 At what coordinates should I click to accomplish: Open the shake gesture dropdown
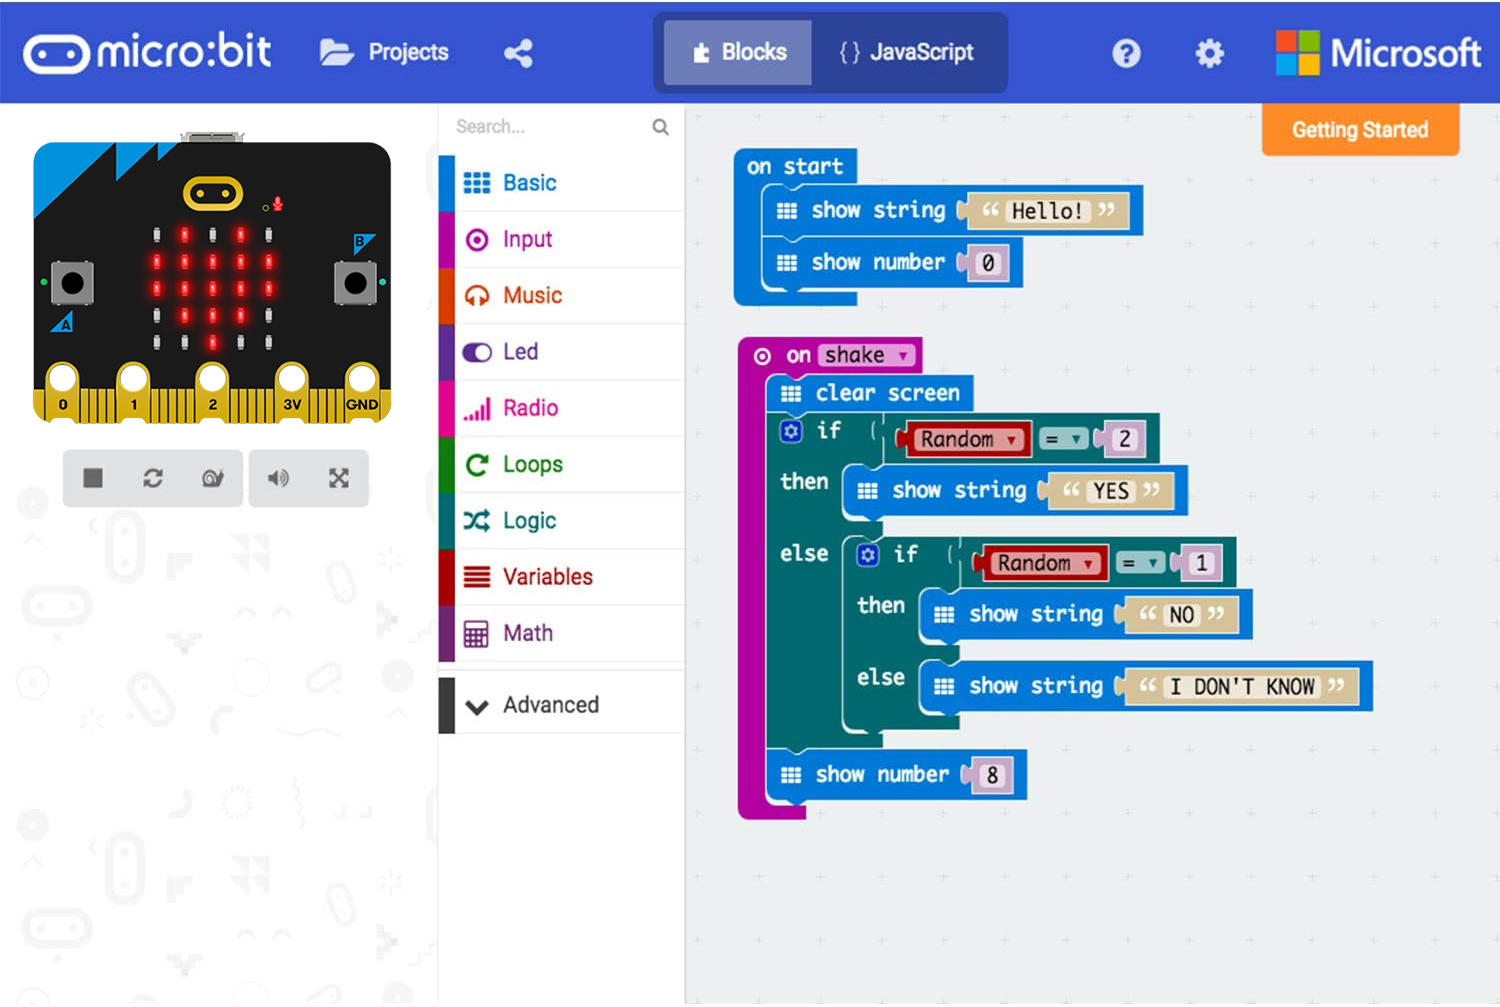coord(867,355)
